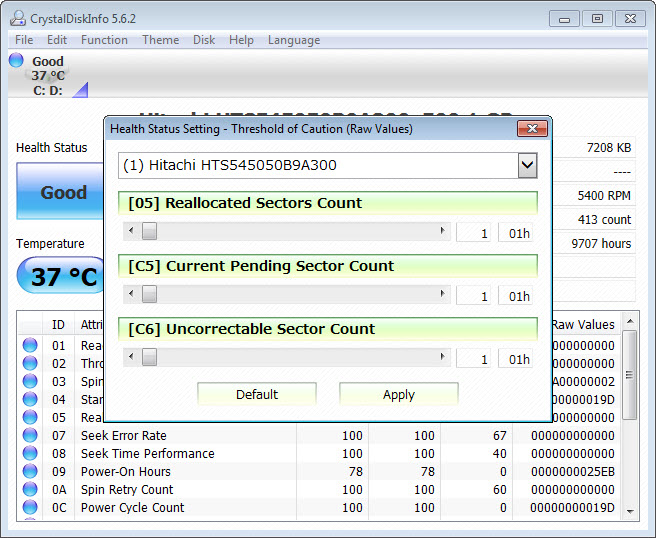
Task: Click the attribute list scrollbar thumb
Action: 630,374
